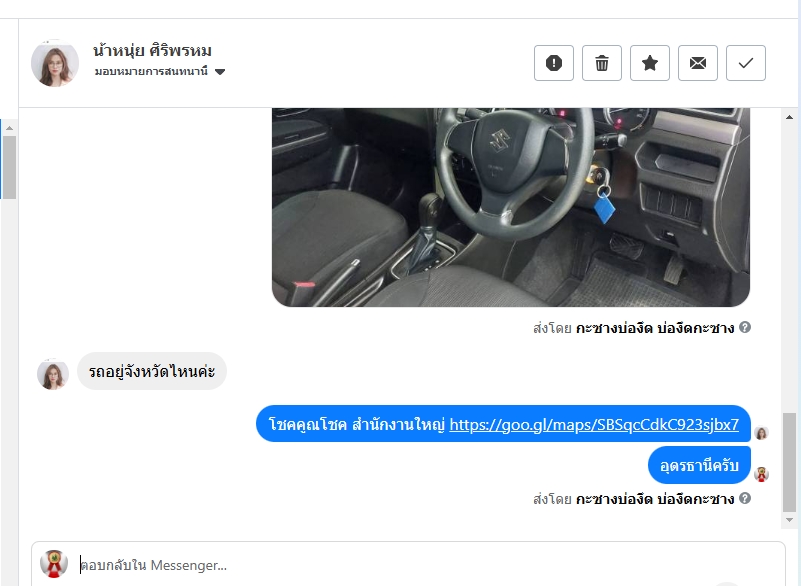
Task: Mark conversation as unread with envelope icon
Action: click(x=698, y=63)
